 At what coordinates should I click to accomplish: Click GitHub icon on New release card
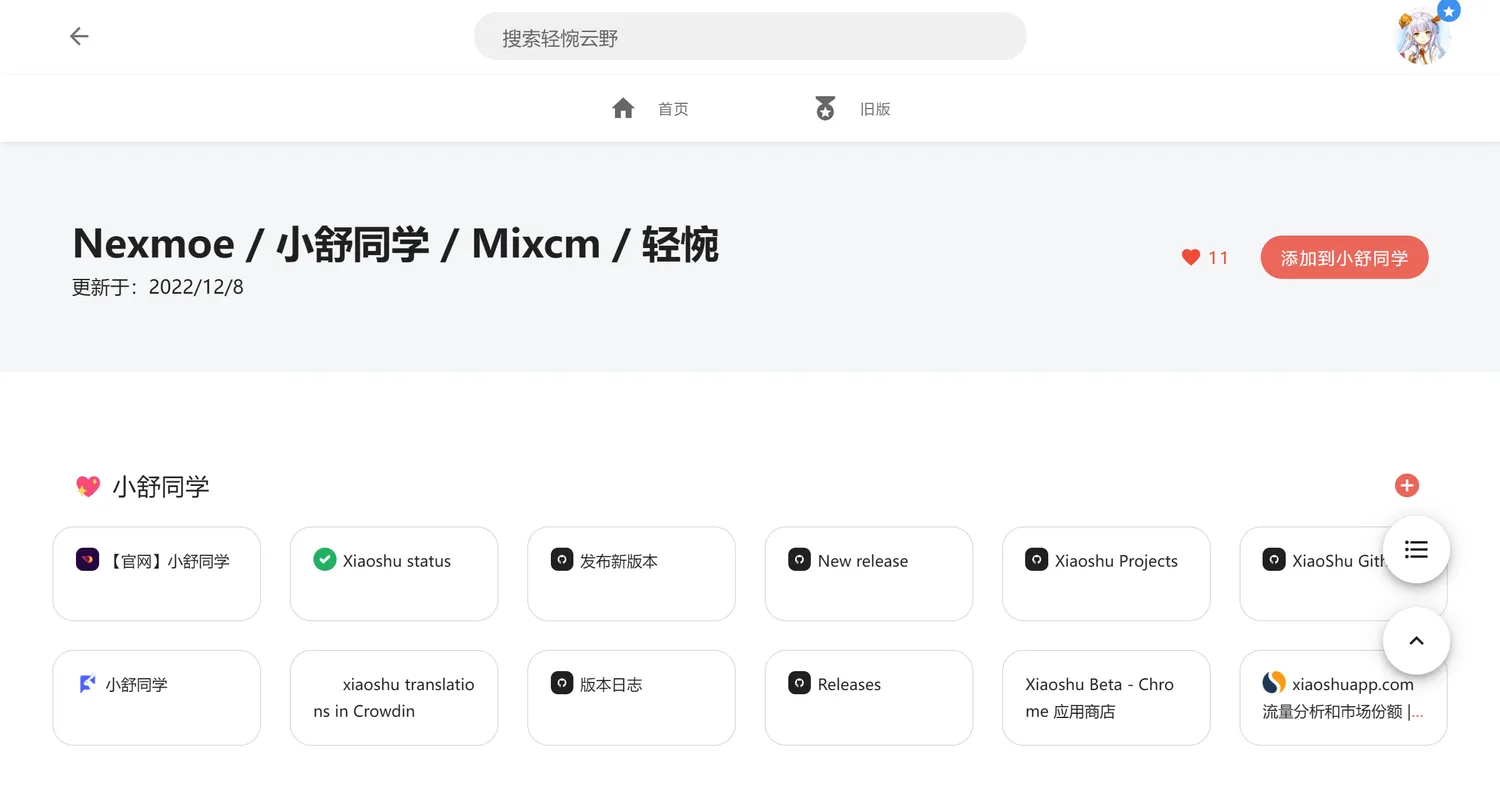point(799,560)
